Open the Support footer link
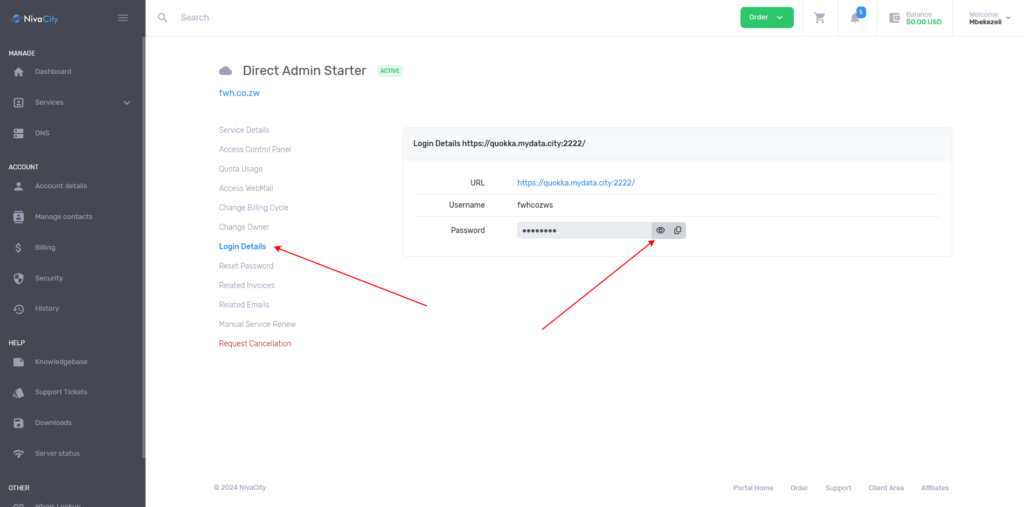This screenshot has height=507, width=1024. 839,488
